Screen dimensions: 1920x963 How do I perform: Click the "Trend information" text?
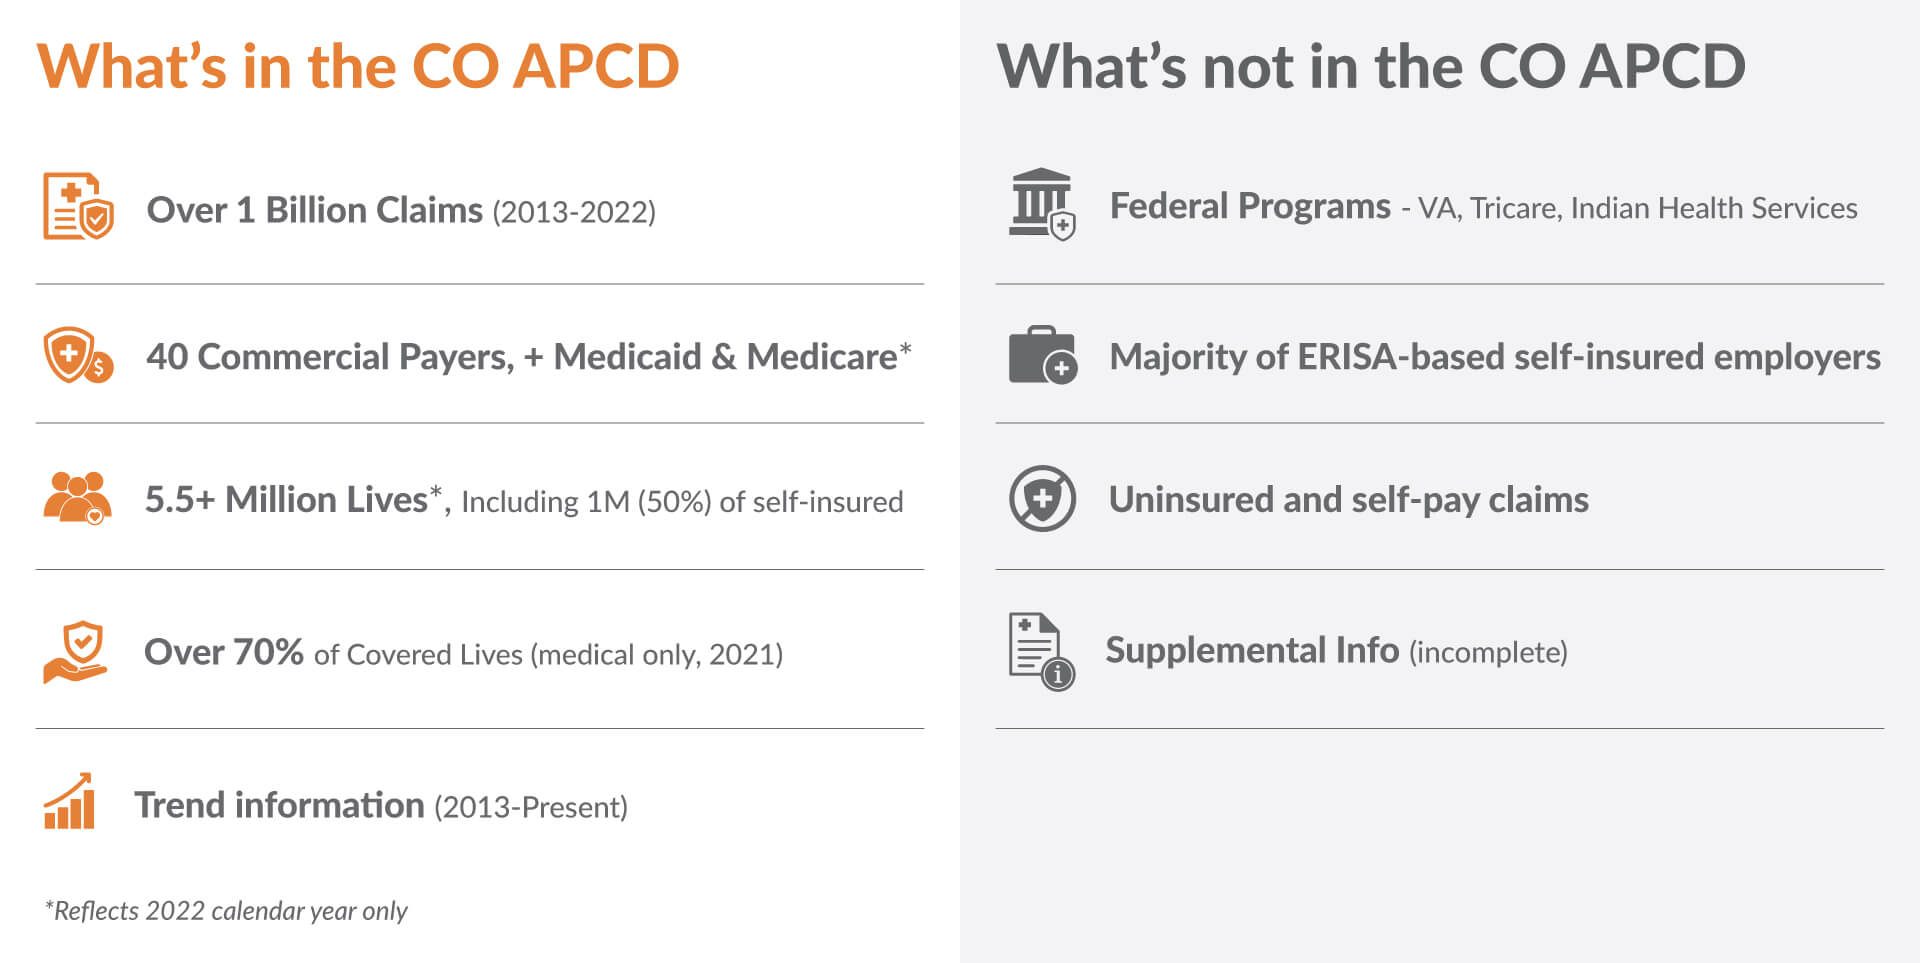[280, 805]
